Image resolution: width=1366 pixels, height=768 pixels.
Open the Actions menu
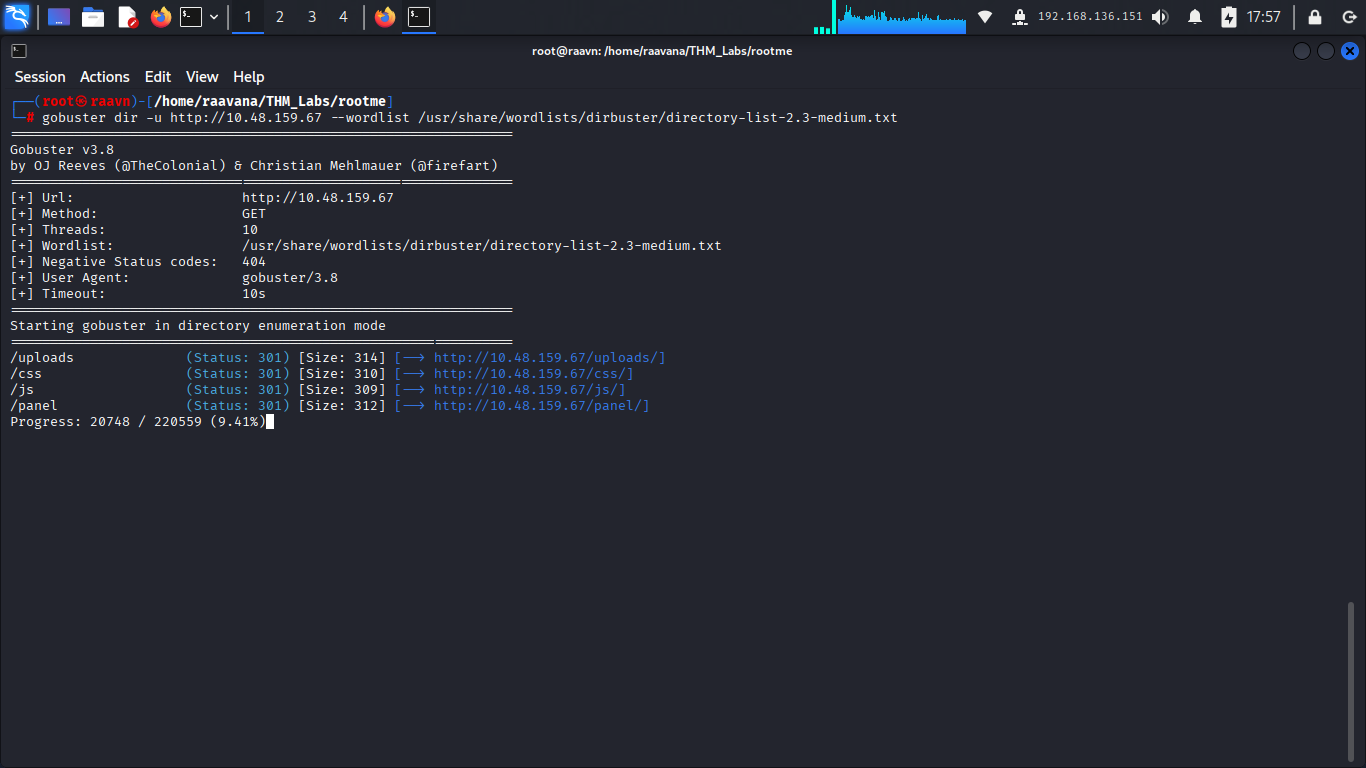105,77
